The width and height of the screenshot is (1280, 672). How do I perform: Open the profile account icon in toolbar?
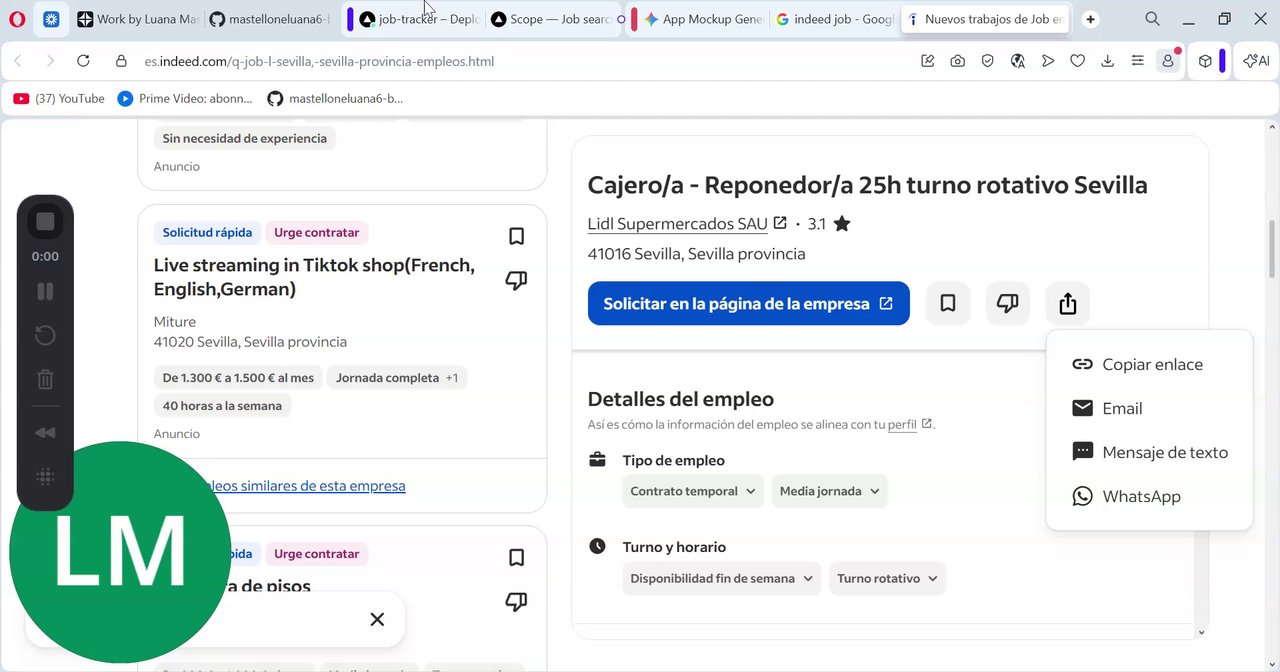click(1168, 61)
